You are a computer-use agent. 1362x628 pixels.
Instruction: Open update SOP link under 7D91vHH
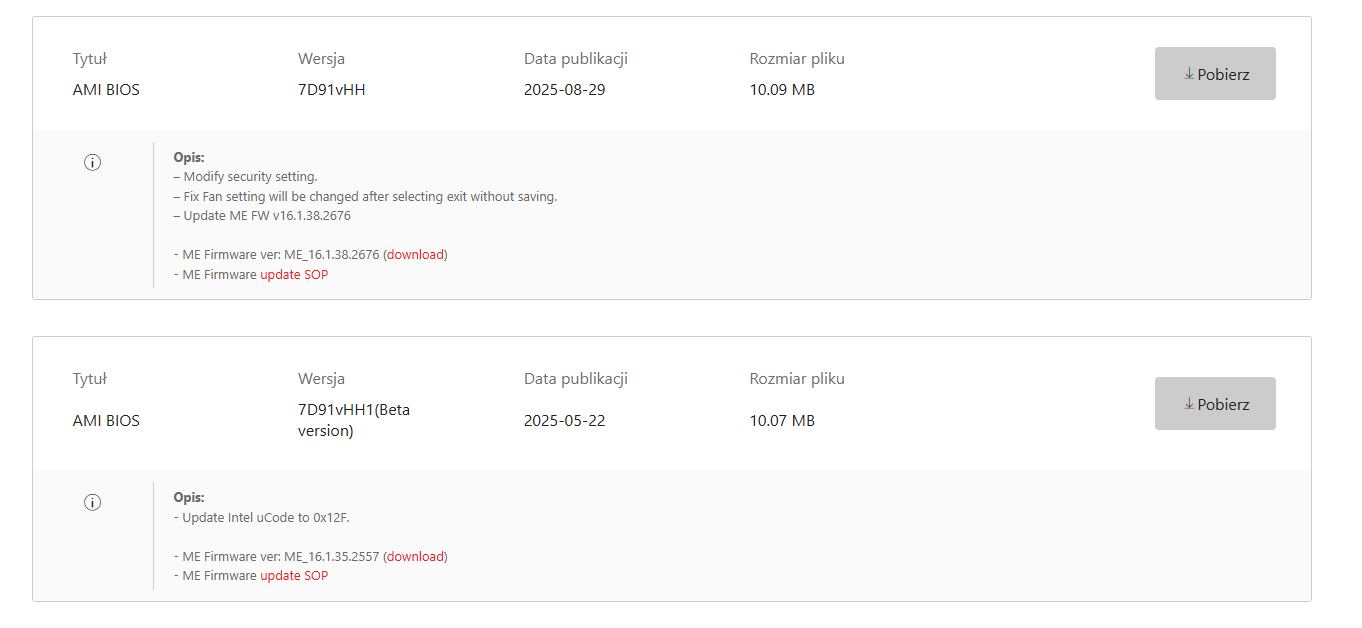pos(294,275)
